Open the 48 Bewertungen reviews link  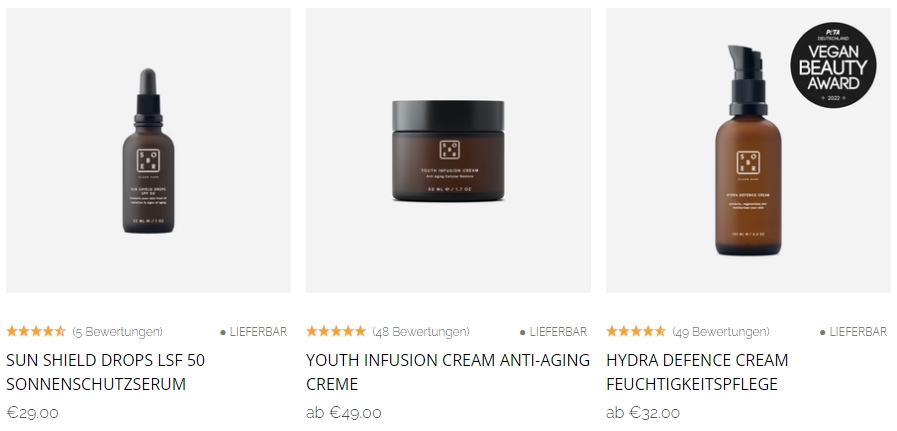420,332
